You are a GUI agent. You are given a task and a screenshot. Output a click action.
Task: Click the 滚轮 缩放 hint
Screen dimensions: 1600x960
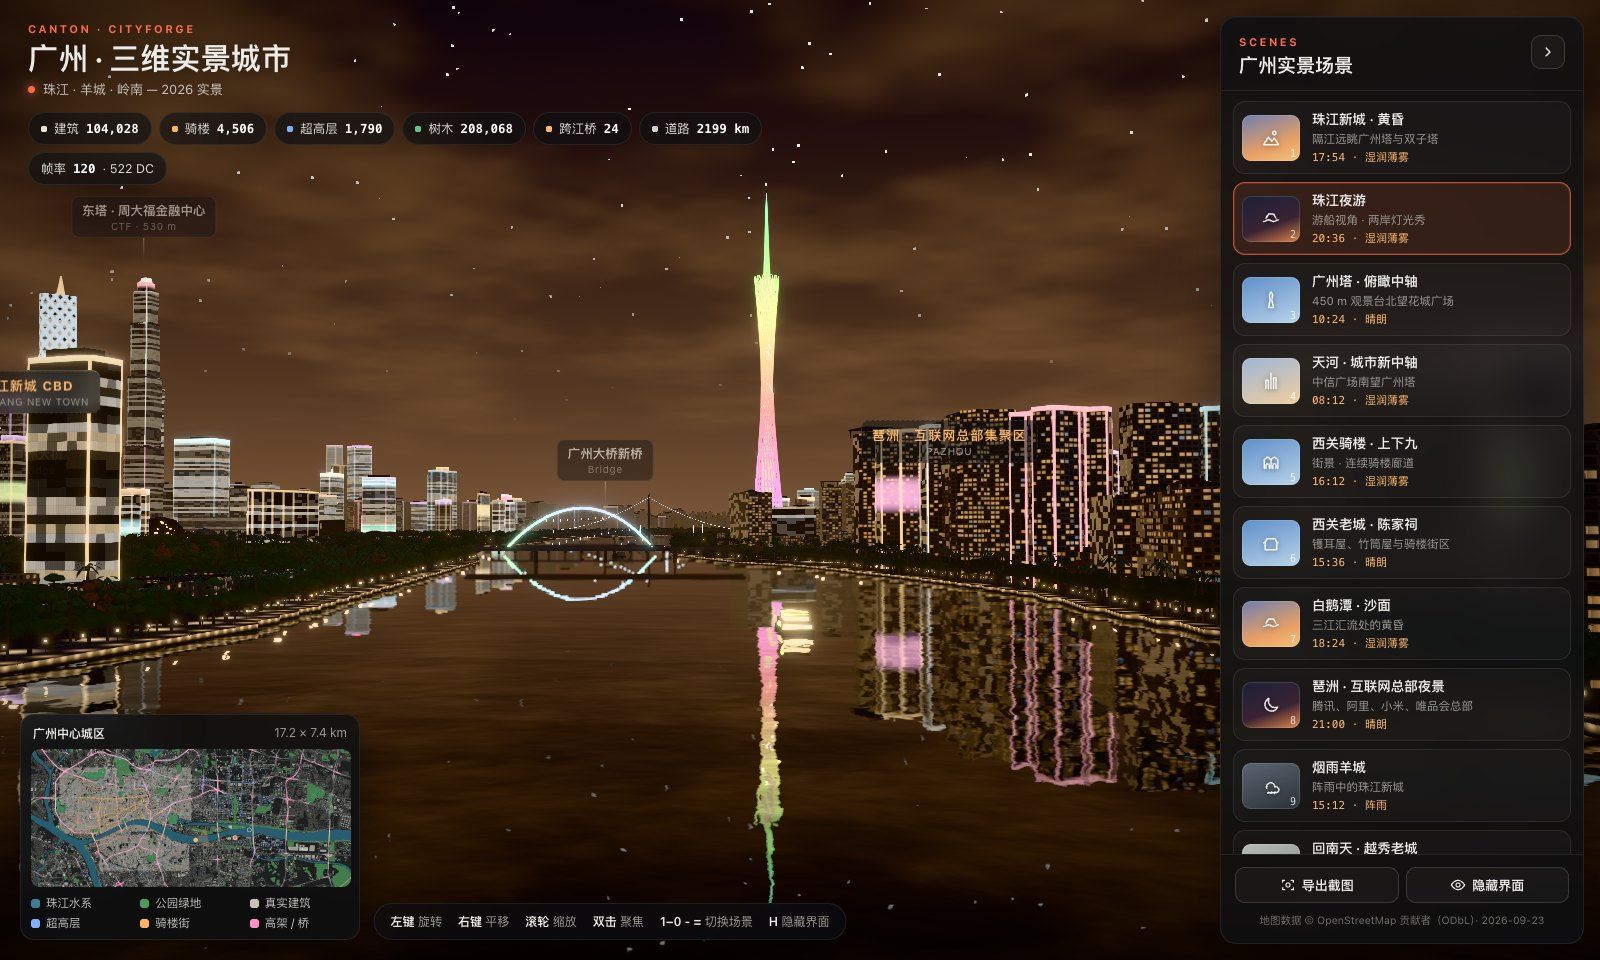[551, 922]
